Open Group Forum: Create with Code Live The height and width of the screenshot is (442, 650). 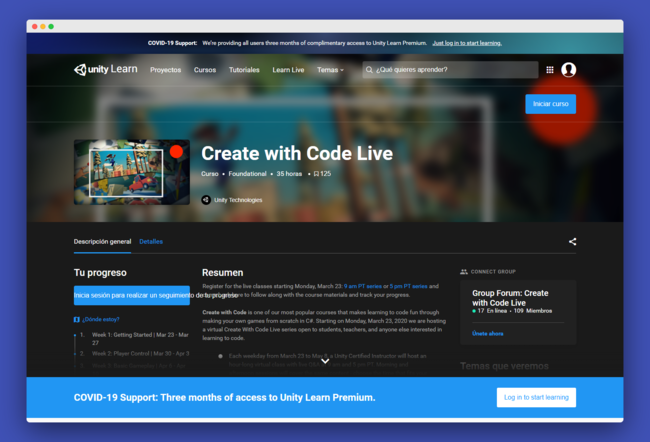[x=510, y=298]
